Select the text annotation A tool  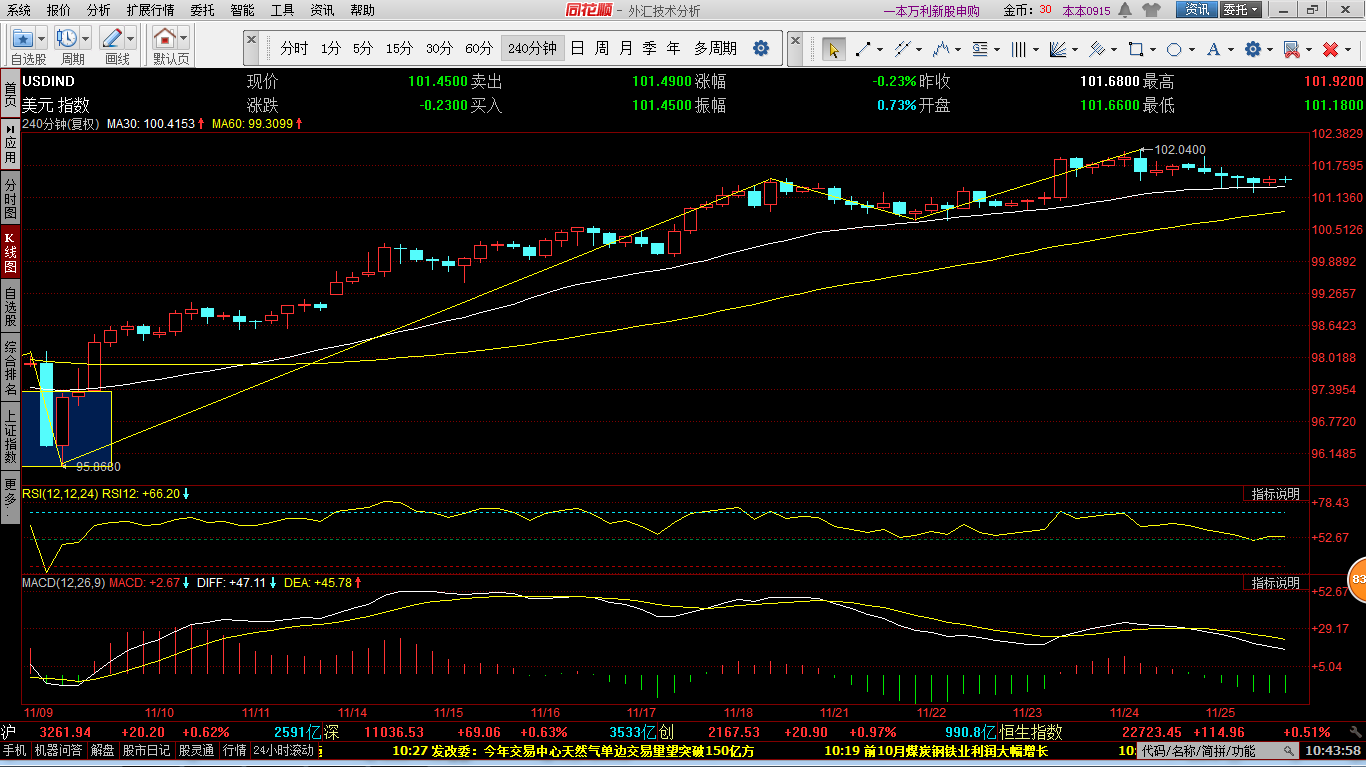point(1213,49)
